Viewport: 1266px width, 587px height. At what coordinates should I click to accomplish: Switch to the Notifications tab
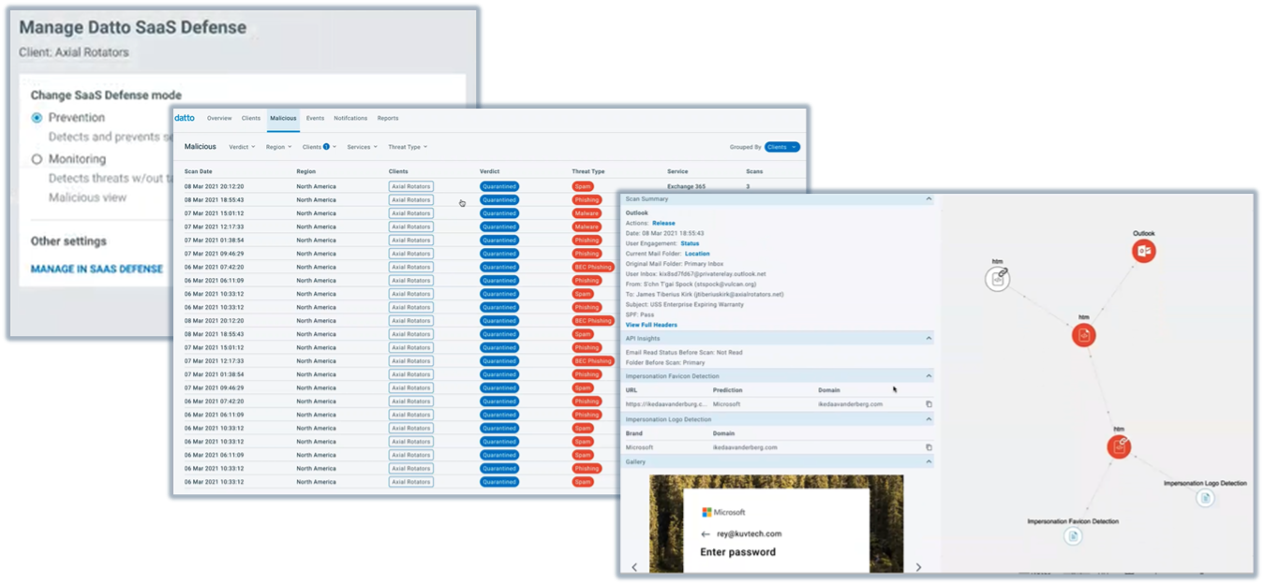coord(350,118)
